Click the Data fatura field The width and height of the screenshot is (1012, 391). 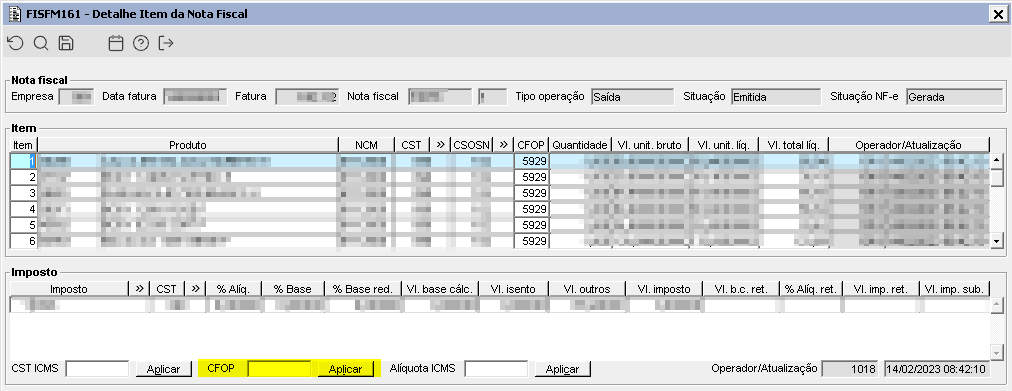[195, 97]
